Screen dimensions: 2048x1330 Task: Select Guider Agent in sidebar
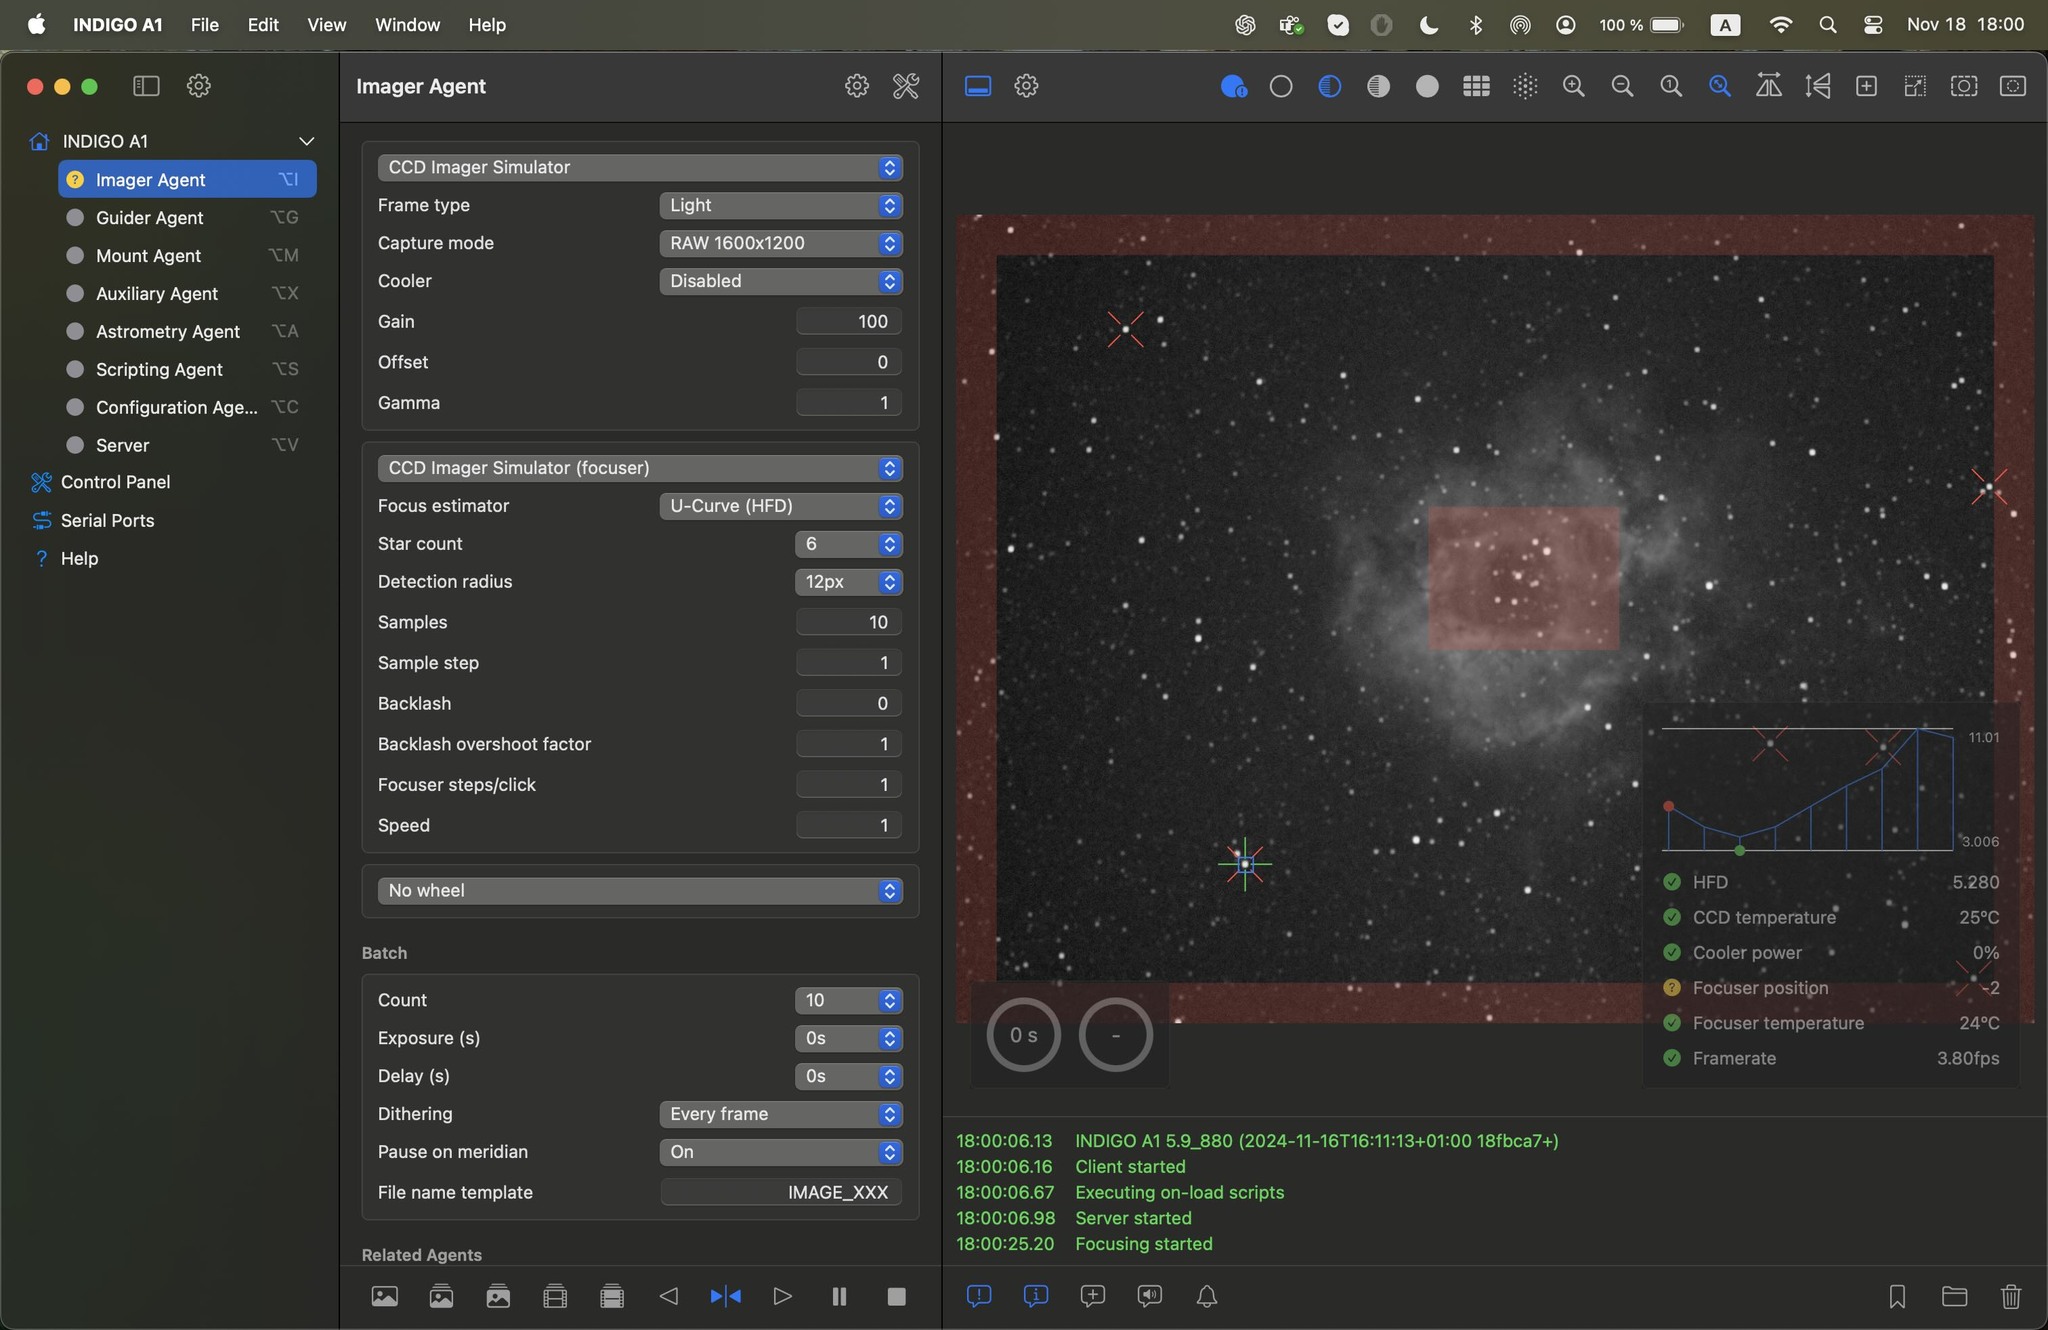(x=187, y=217)
